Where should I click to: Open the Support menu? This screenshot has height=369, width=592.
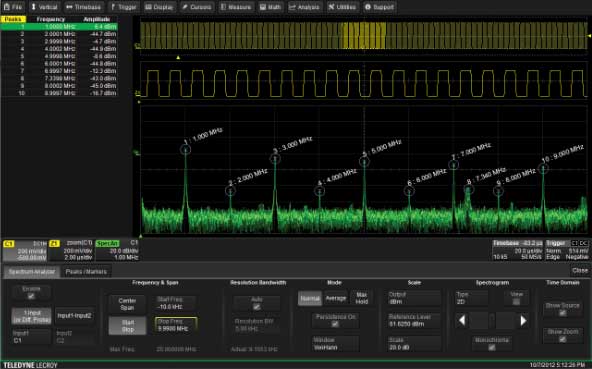(379, 7)
